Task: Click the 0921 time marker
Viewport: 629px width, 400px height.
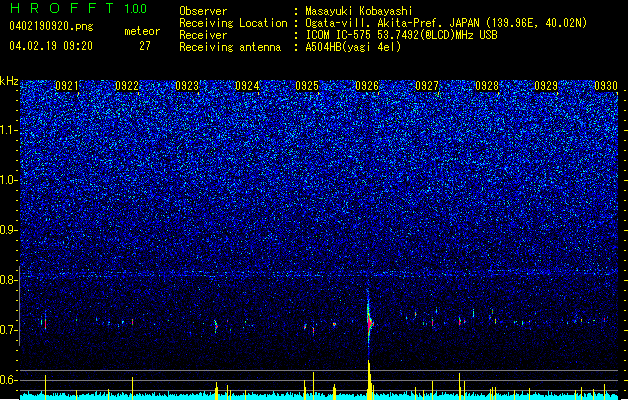Action: pos(67,86)
